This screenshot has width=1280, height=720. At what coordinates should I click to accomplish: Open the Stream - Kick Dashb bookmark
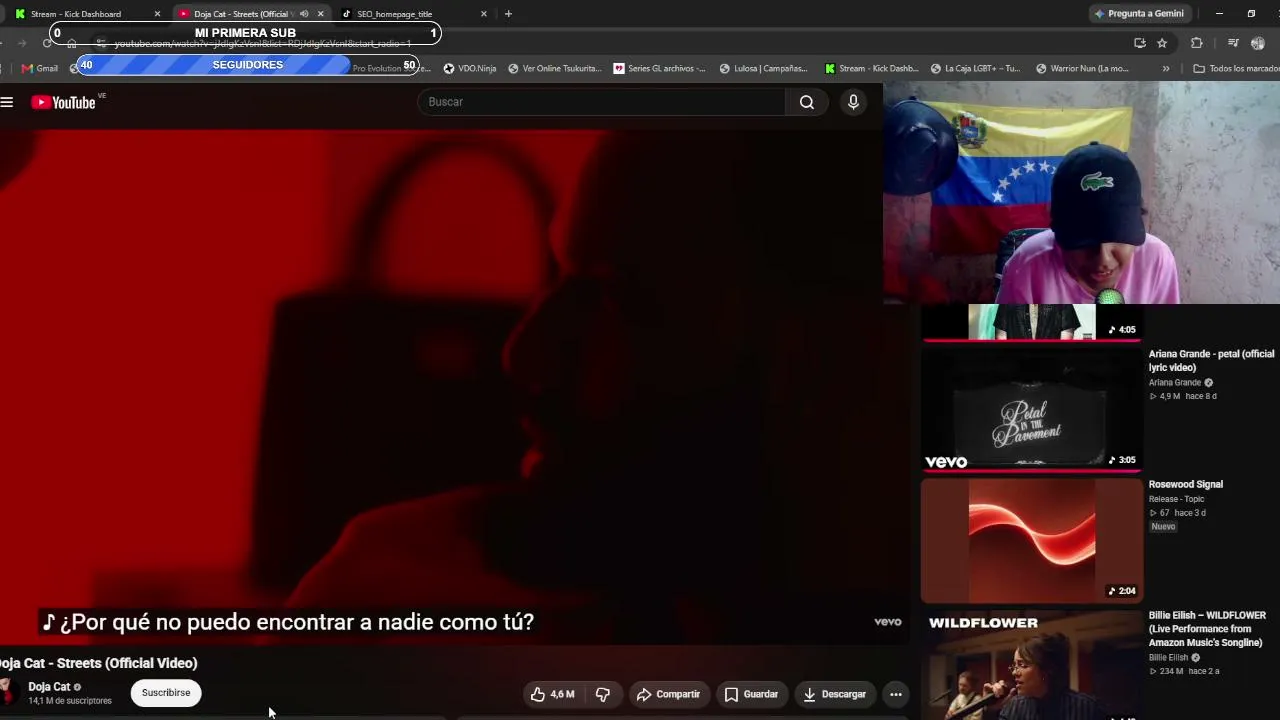871,69
